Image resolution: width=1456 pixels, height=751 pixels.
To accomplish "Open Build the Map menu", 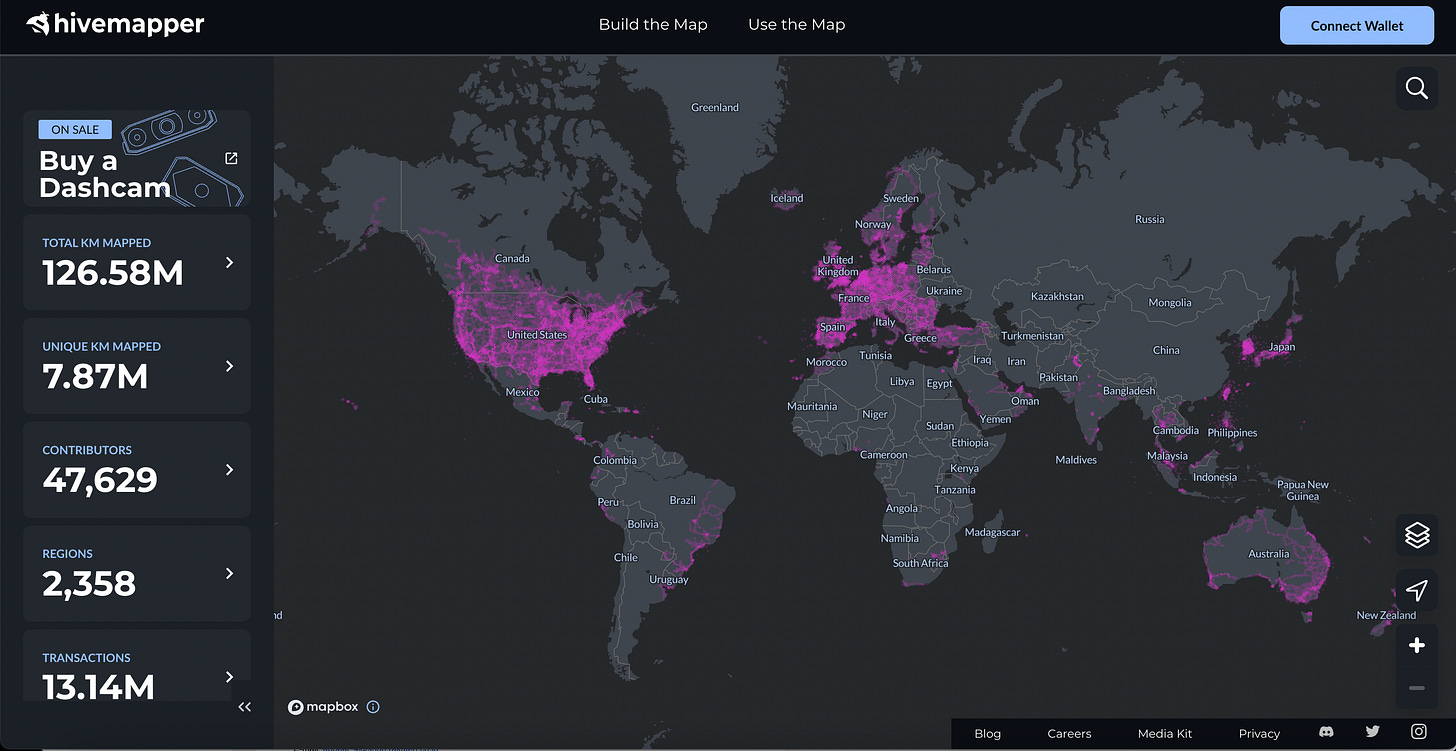I will 653,25.
